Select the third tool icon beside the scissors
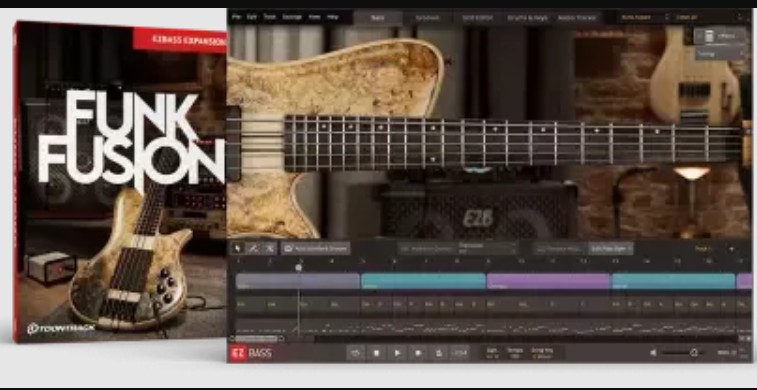Viewport: 757px width, 390px height. point(269,249)
